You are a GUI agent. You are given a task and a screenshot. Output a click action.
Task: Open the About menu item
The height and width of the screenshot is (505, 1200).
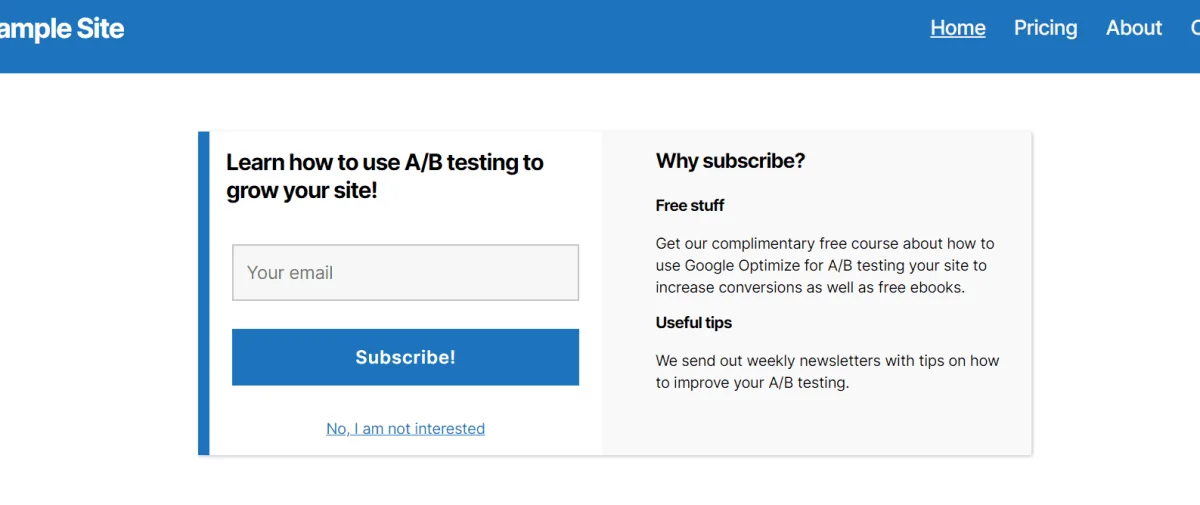coord(1134,28)
